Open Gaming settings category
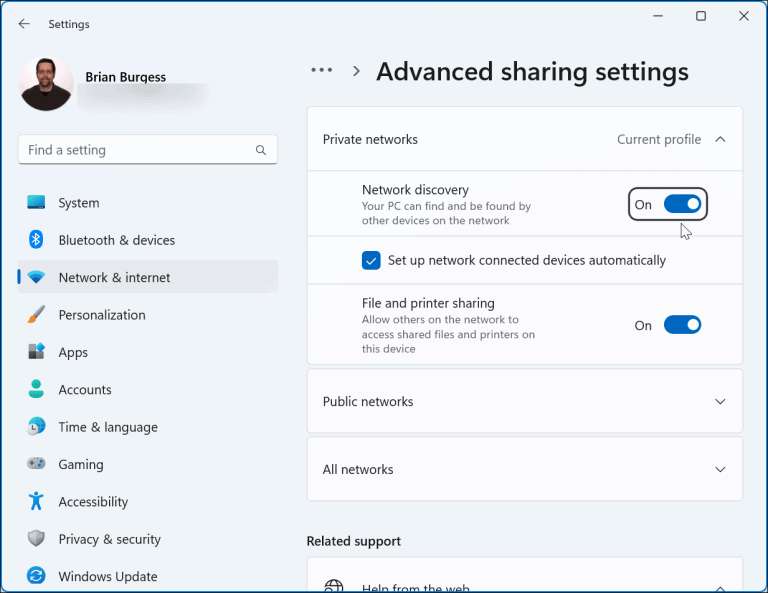The height and width of the screenshot is (593, 768). [147, 464]
